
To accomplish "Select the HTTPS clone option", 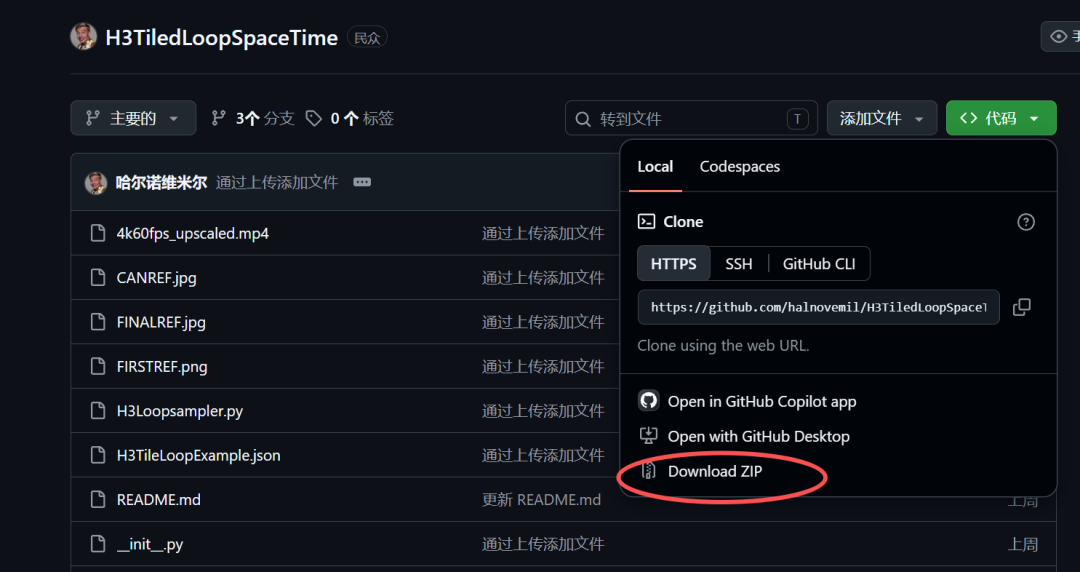I will (x=674, y=263).
